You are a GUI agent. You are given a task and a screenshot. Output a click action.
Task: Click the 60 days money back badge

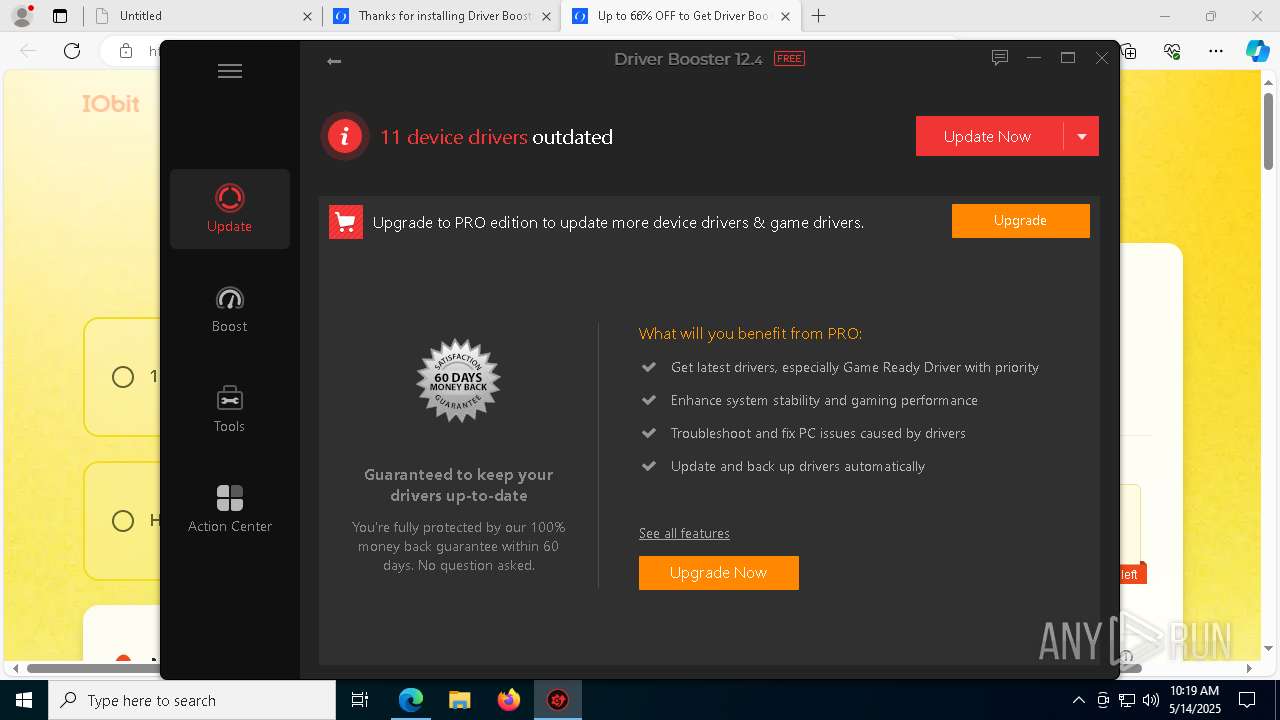click(458, 381)
